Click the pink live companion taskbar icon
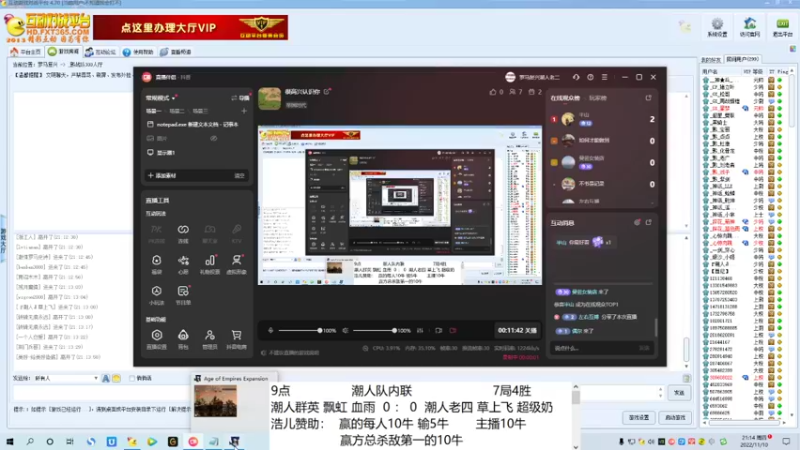Image resolution: width=800 pixels, height=450 pixels. tap(193, 441)
